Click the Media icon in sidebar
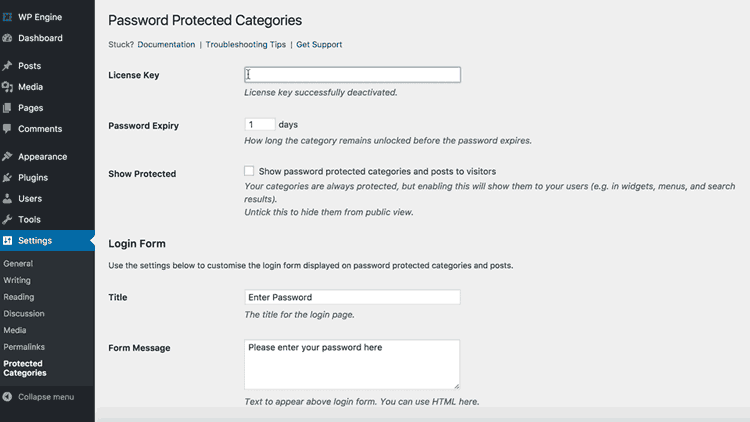 click(x=7, y=87)
